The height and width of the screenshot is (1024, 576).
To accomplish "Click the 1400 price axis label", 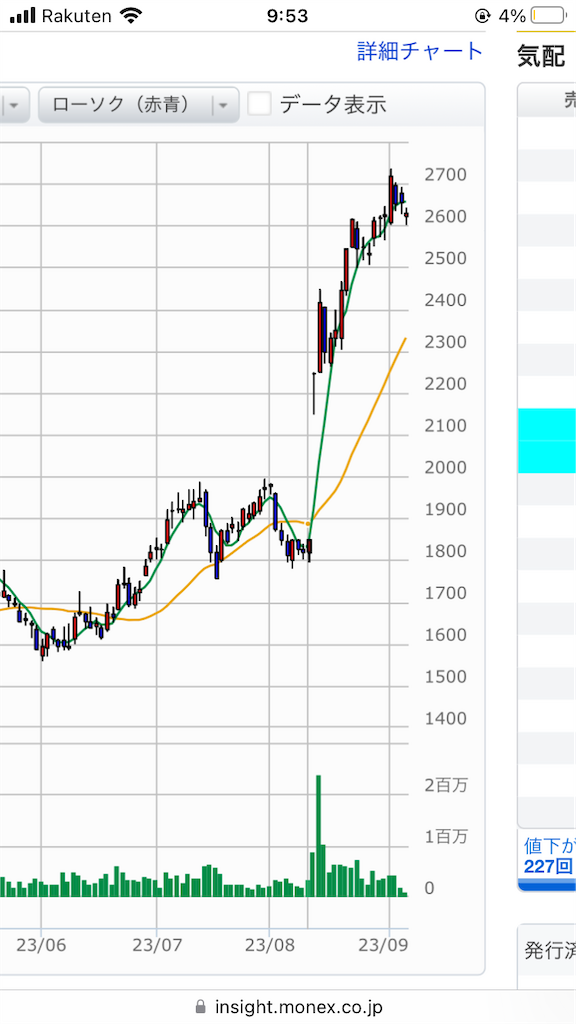I will point(445,718).
